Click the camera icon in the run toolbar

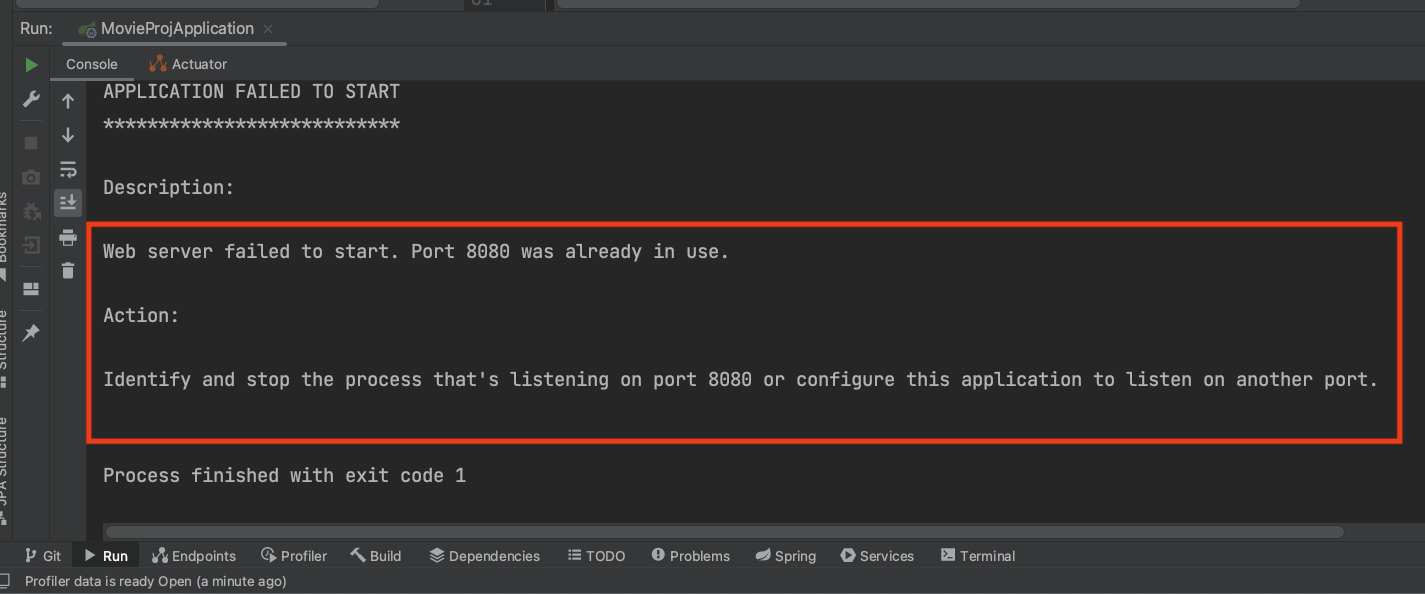(x=30, y=177)
